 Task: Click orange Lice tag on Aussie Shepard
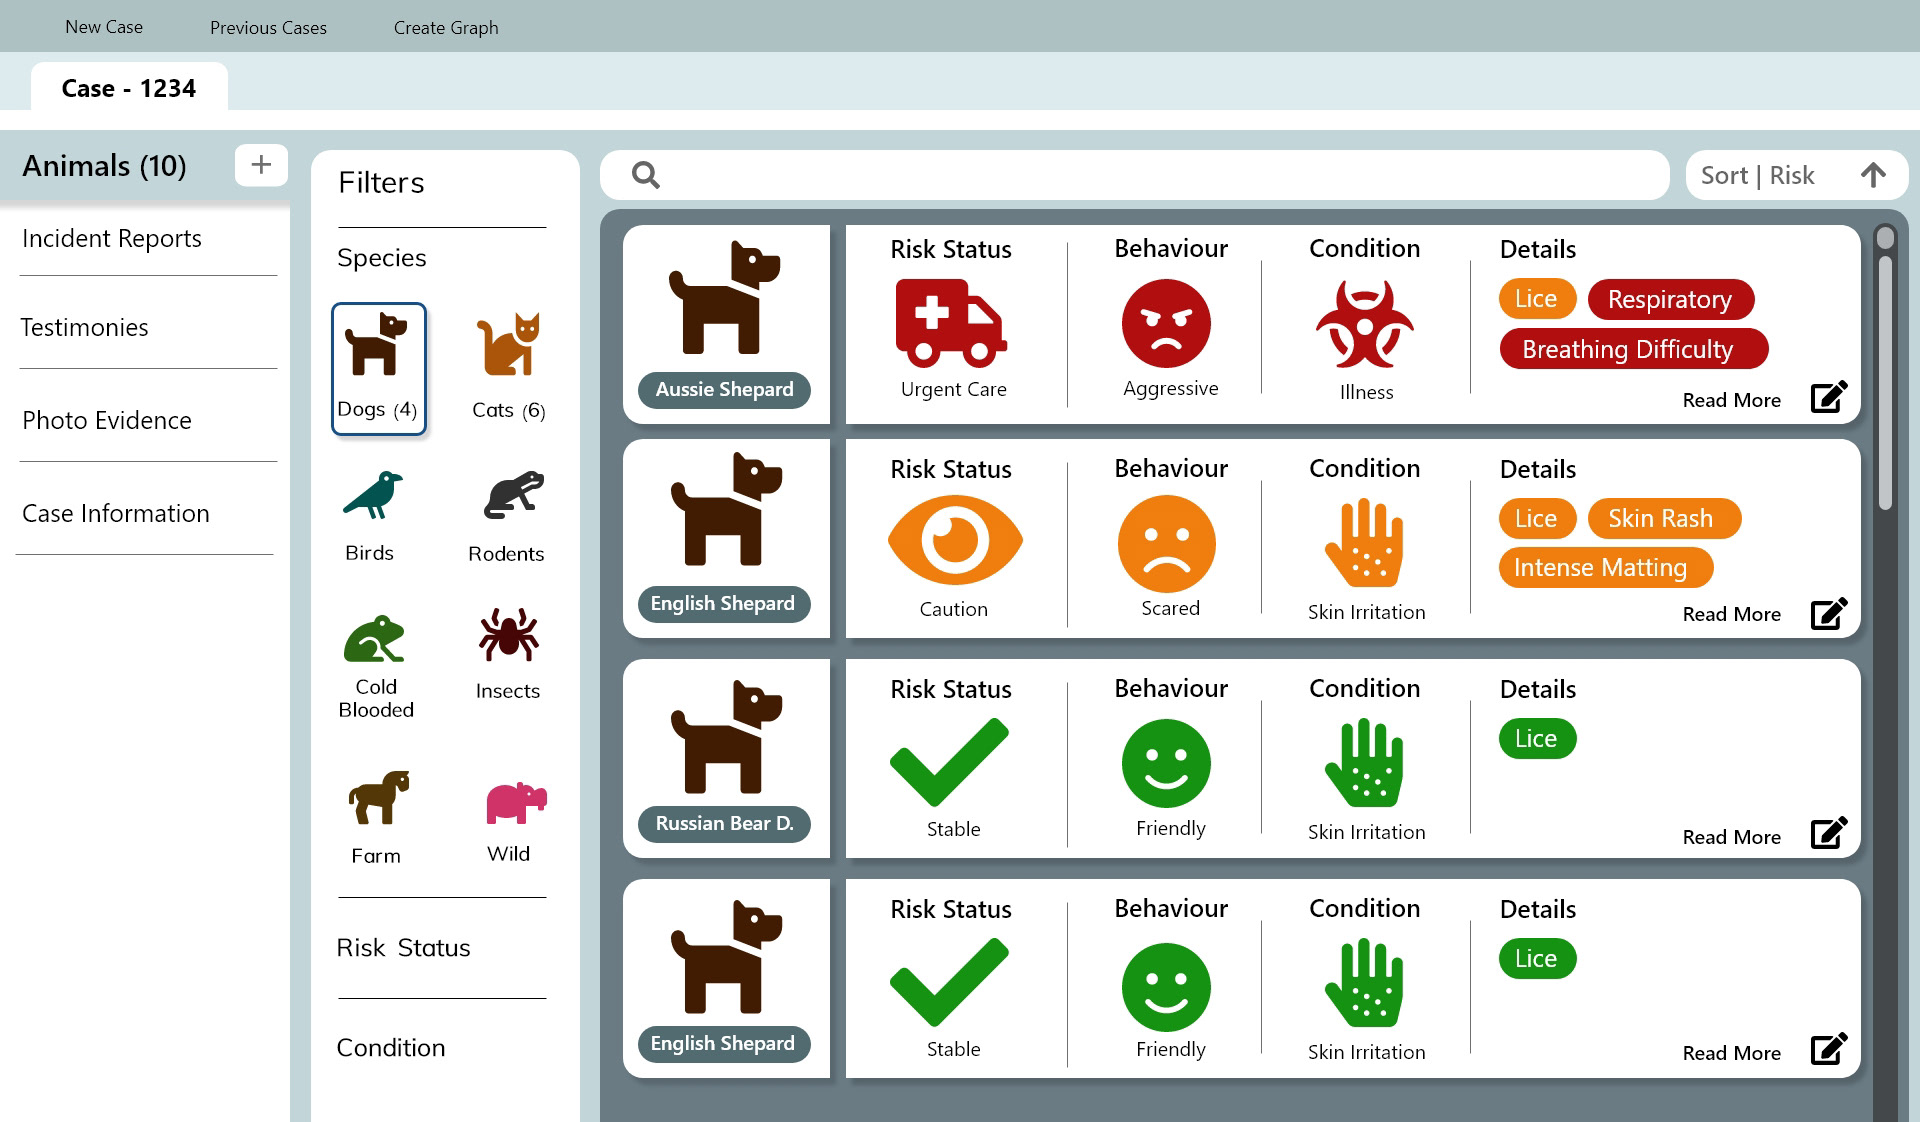[1537, 298]
